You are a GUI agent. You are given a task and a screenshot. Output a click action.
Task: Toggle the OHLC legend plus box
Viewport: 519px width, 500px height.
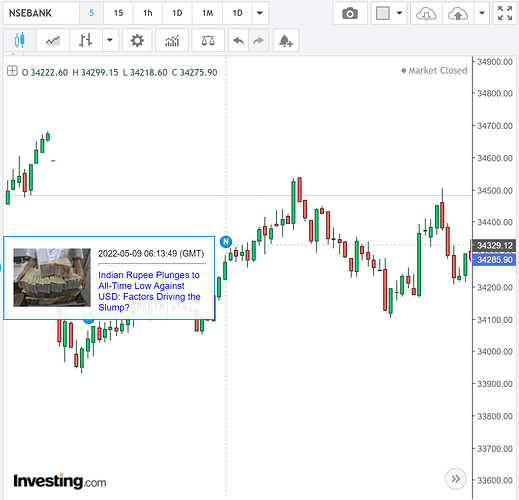click(x=12, y=71)
